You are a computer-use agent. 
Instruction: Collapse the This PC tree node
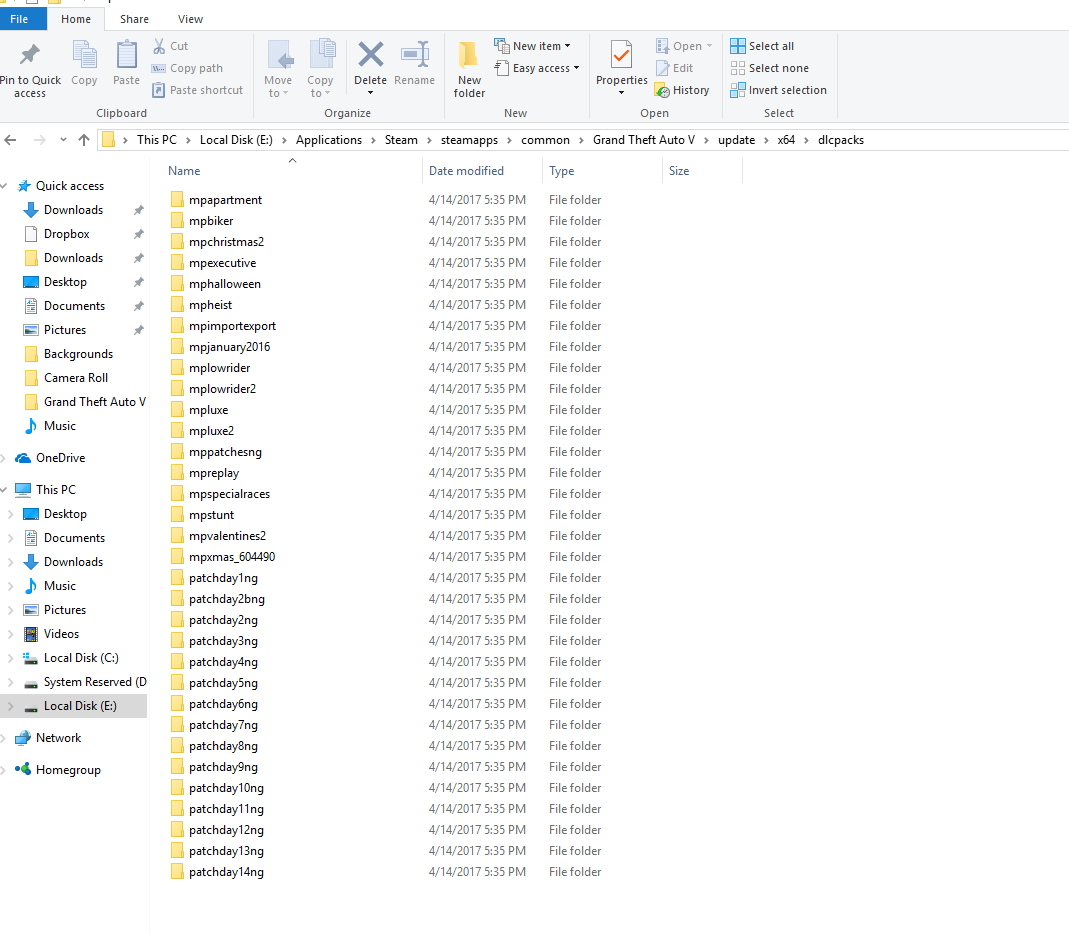click(4, 489)
